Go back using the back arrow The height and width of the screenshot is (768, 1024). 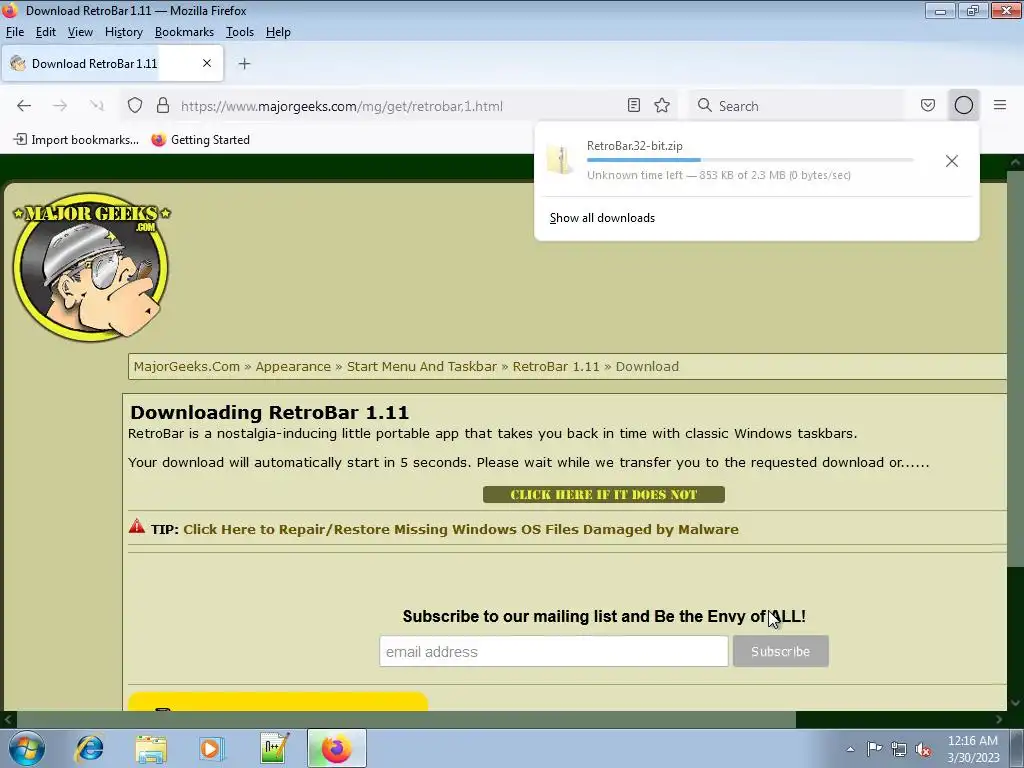24,106
